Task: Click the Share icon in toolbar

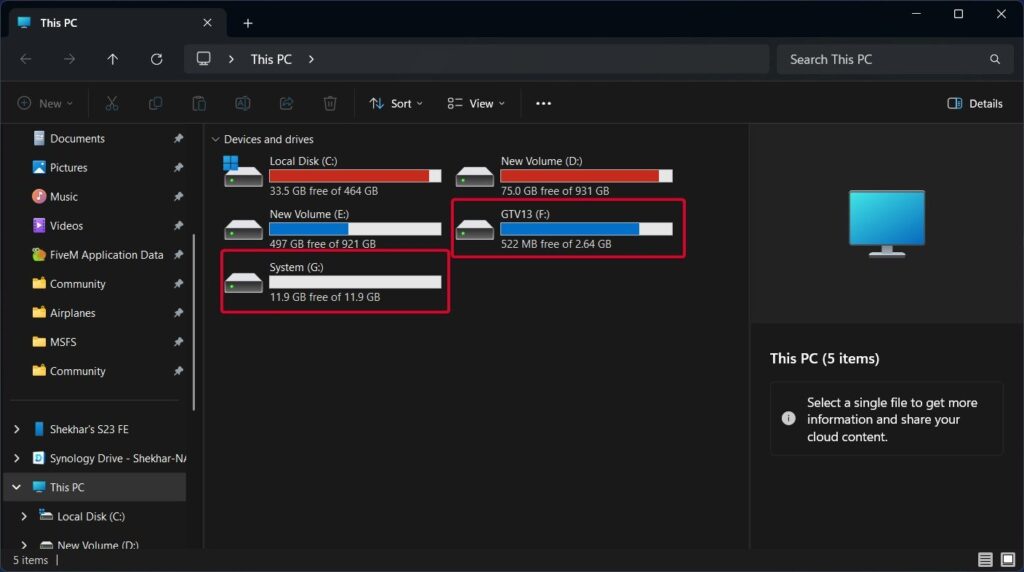Action: (286, 103)
